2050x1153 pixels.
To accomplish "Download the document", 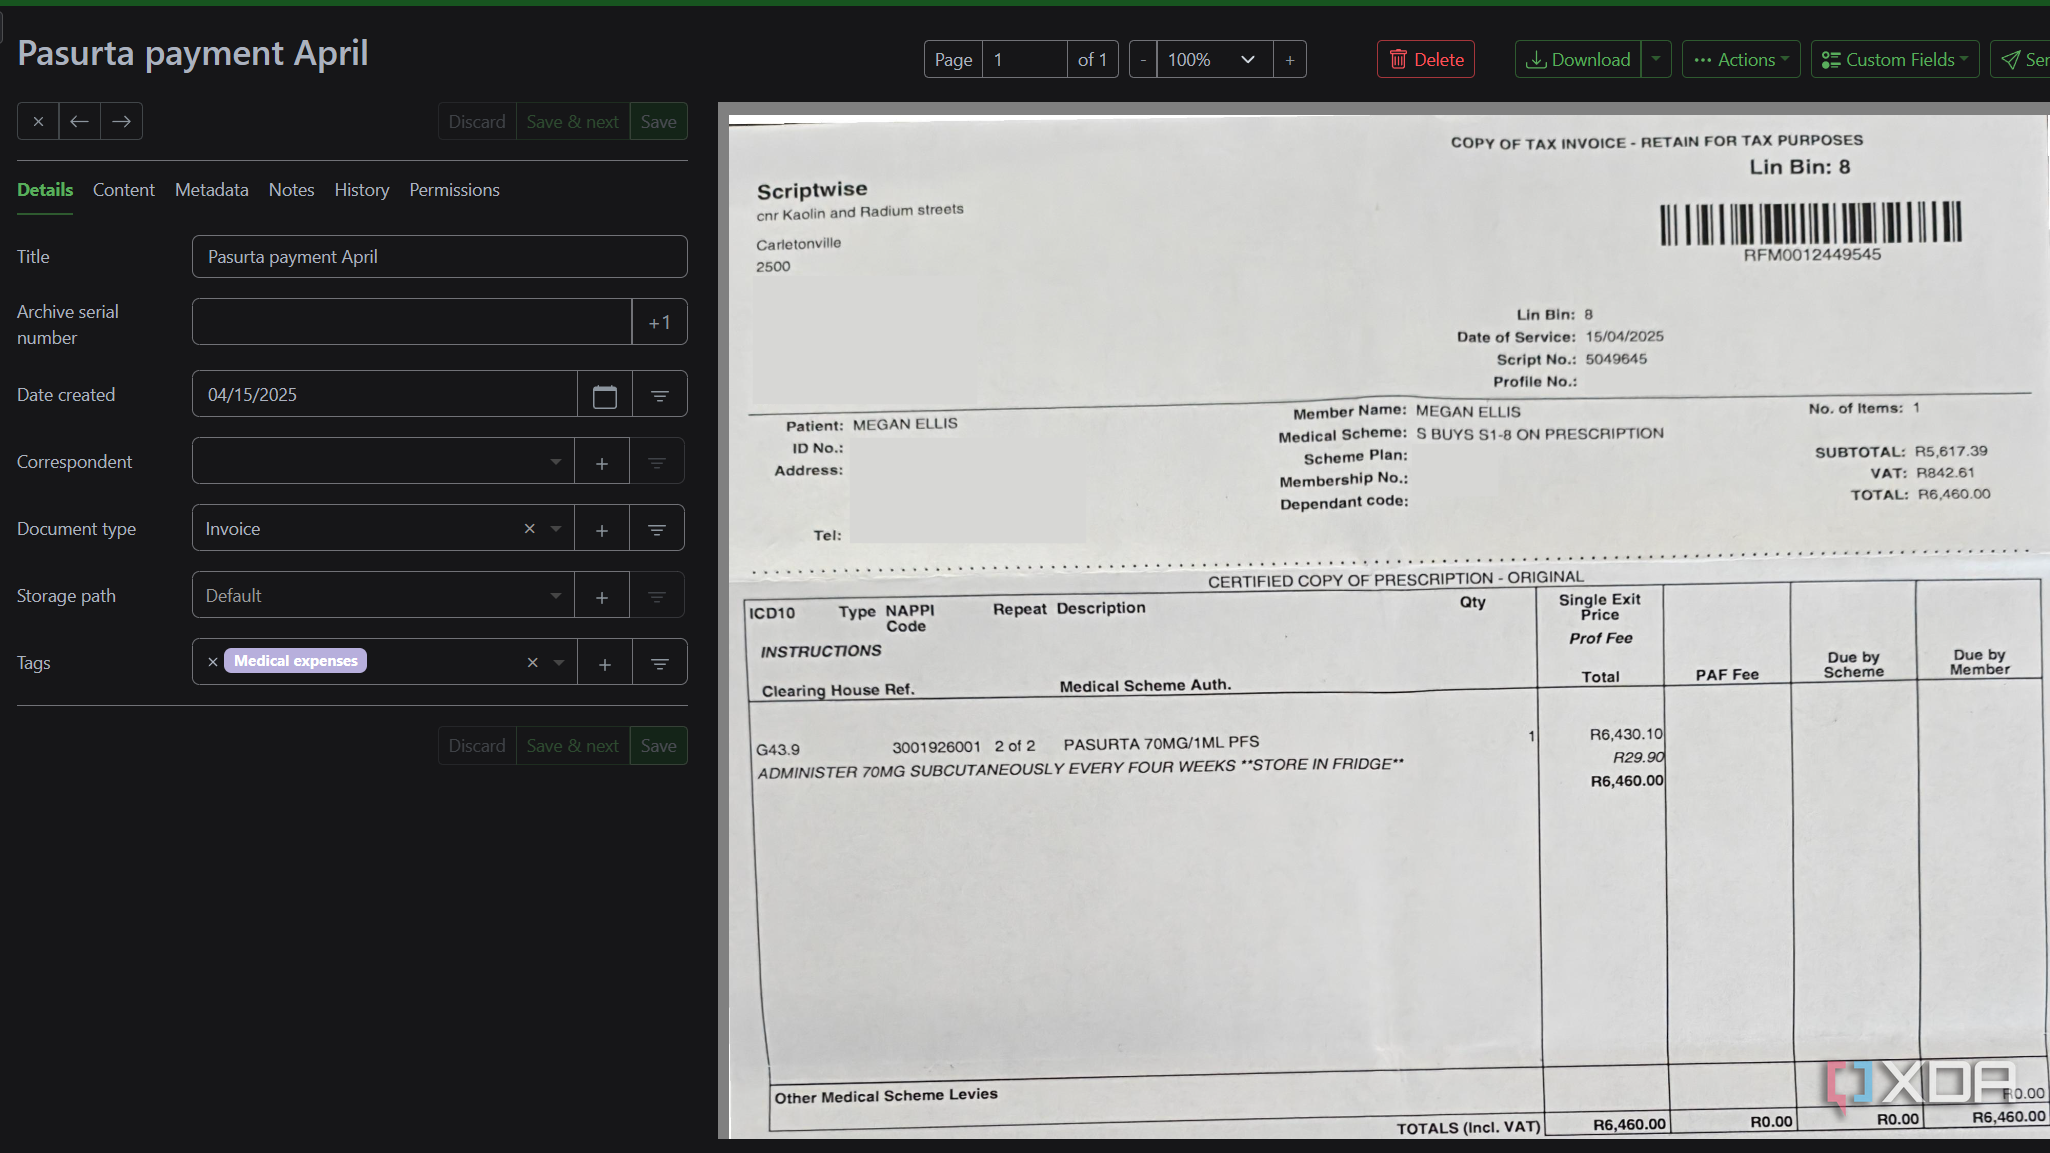I will click(x=1578, y=59).
